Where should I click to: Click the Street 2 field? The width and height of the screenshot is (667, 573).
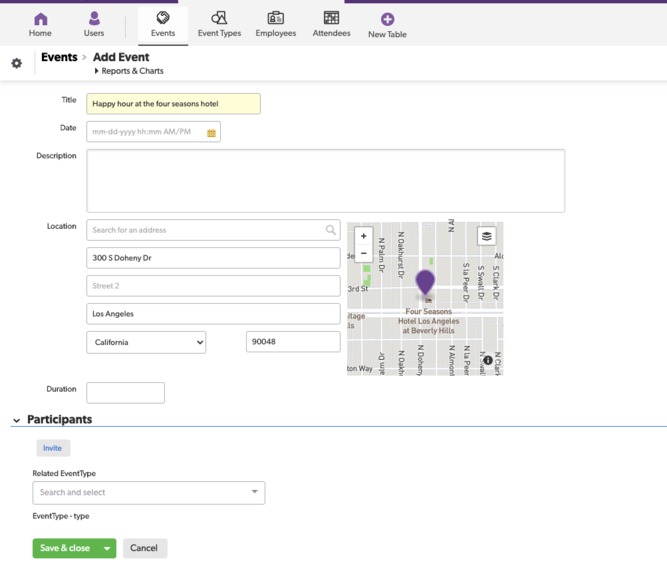(213, 286)
